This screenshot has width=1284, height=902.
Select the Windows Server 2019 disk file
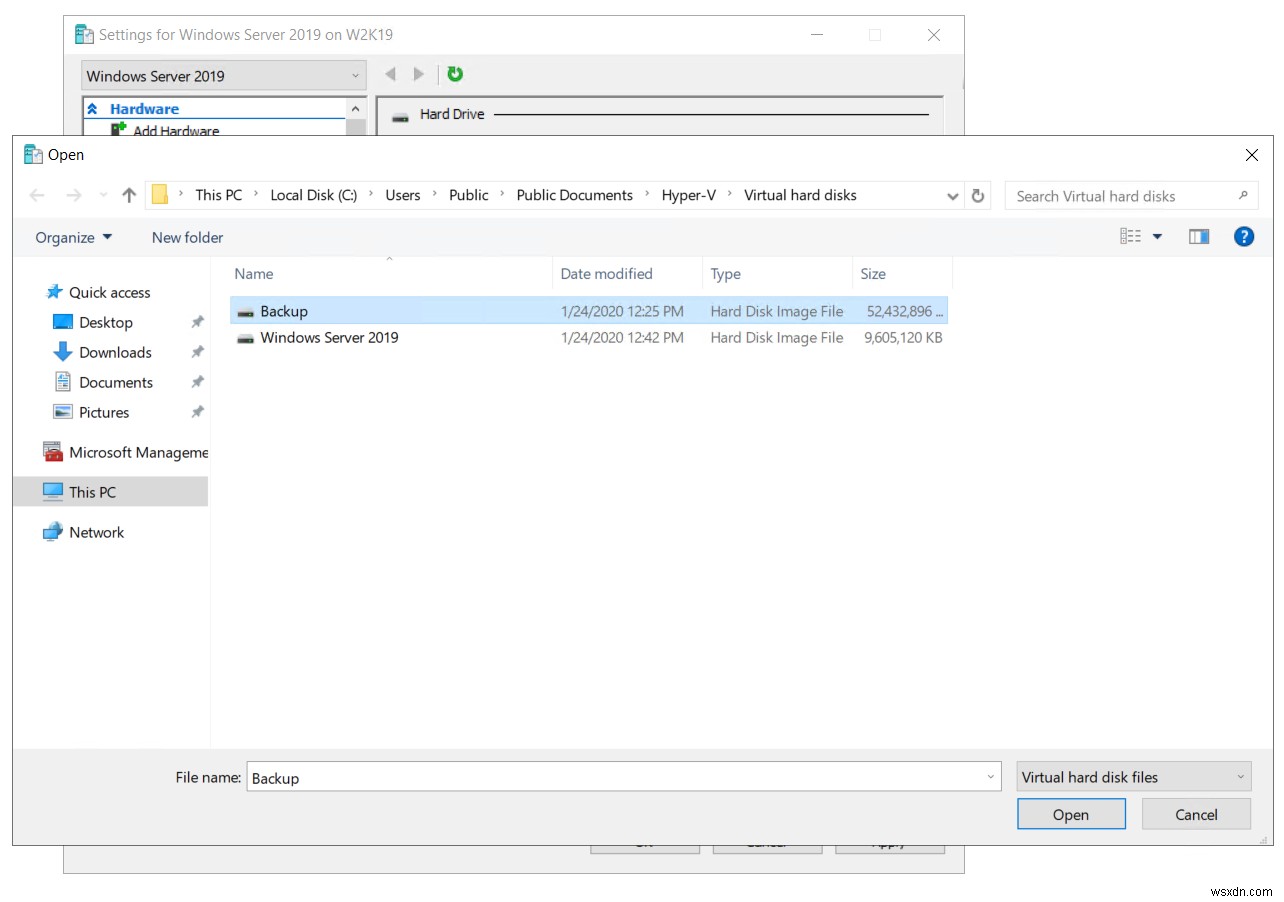pos(329,338)
